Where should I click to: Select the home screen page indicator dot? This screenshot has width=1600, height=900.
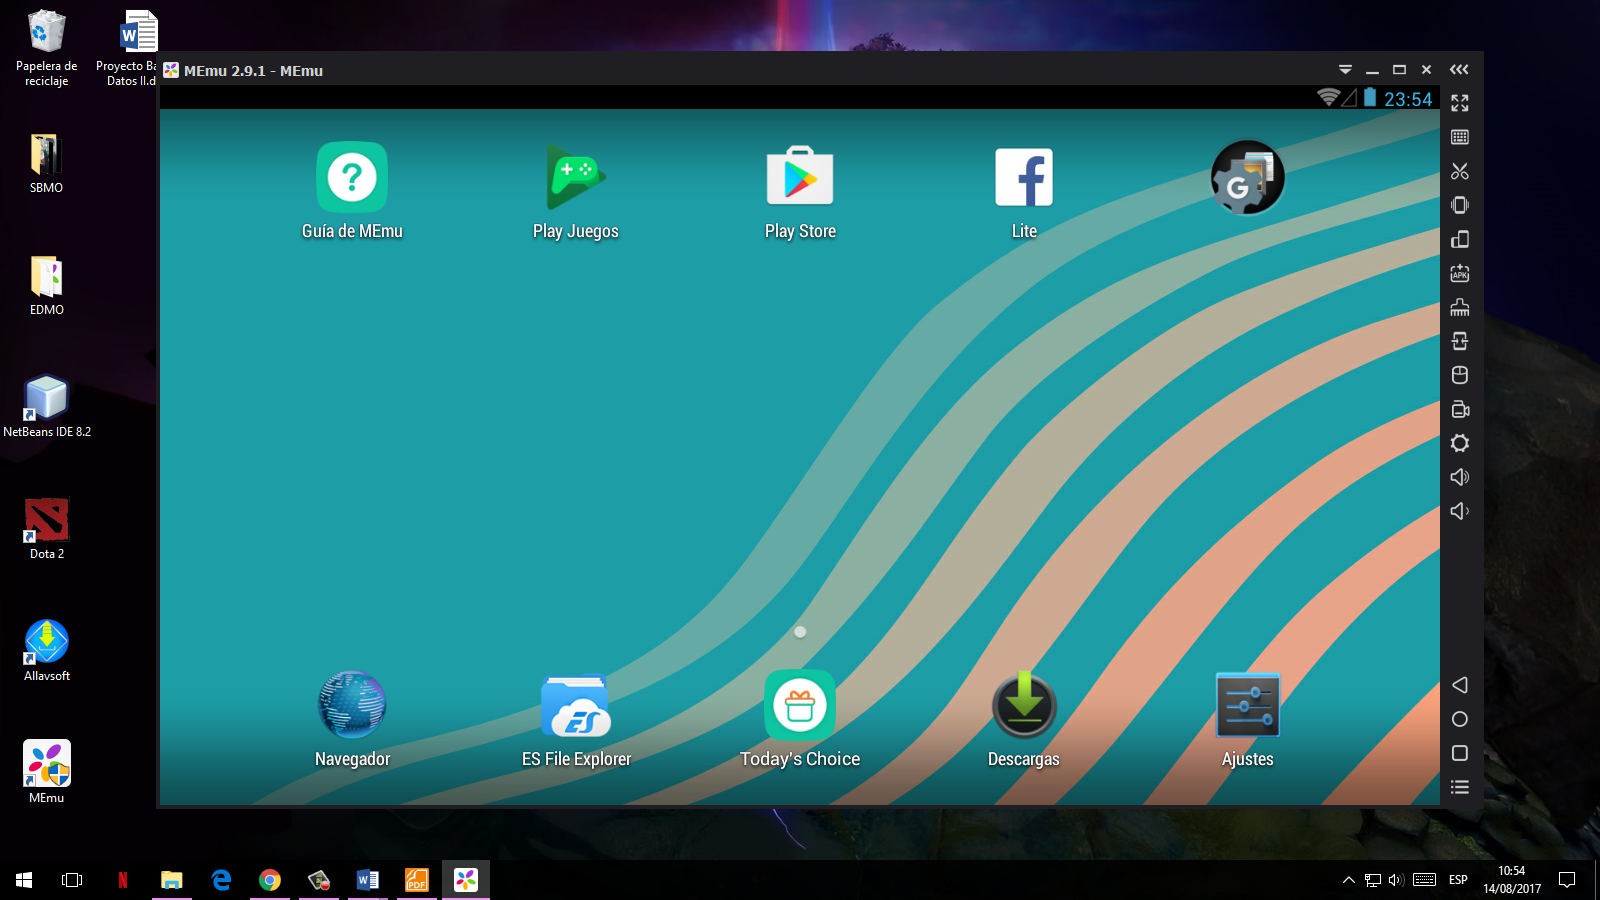pyautogui.click(x=800, y=632)
